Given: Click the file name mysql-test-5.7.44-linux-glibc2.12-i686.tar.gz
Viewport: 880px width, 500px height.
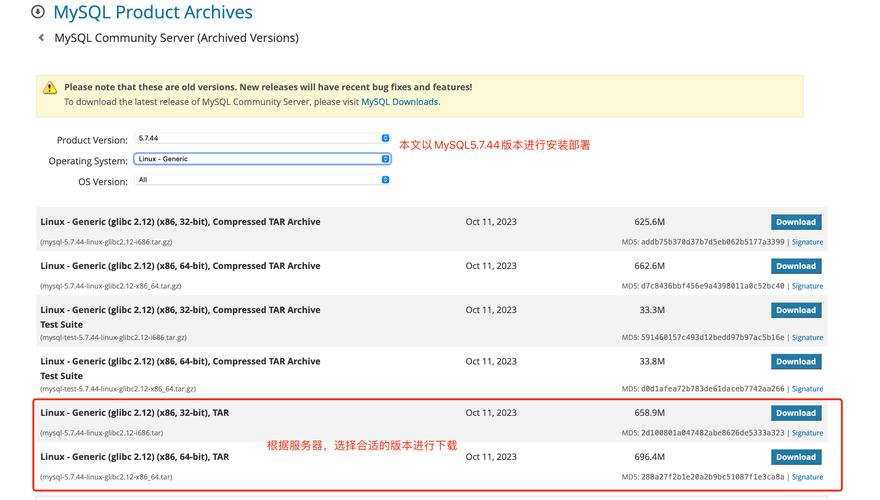Looking at the screenshot, I should [x=113, y=338].
